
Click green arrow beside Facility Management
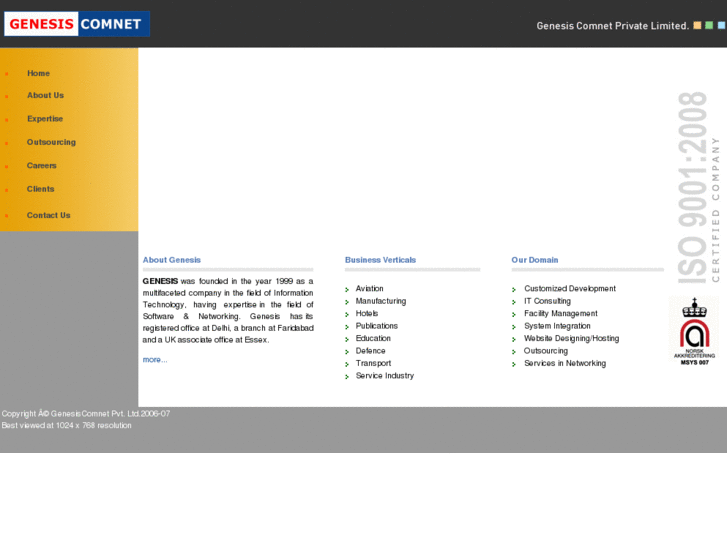514,315
